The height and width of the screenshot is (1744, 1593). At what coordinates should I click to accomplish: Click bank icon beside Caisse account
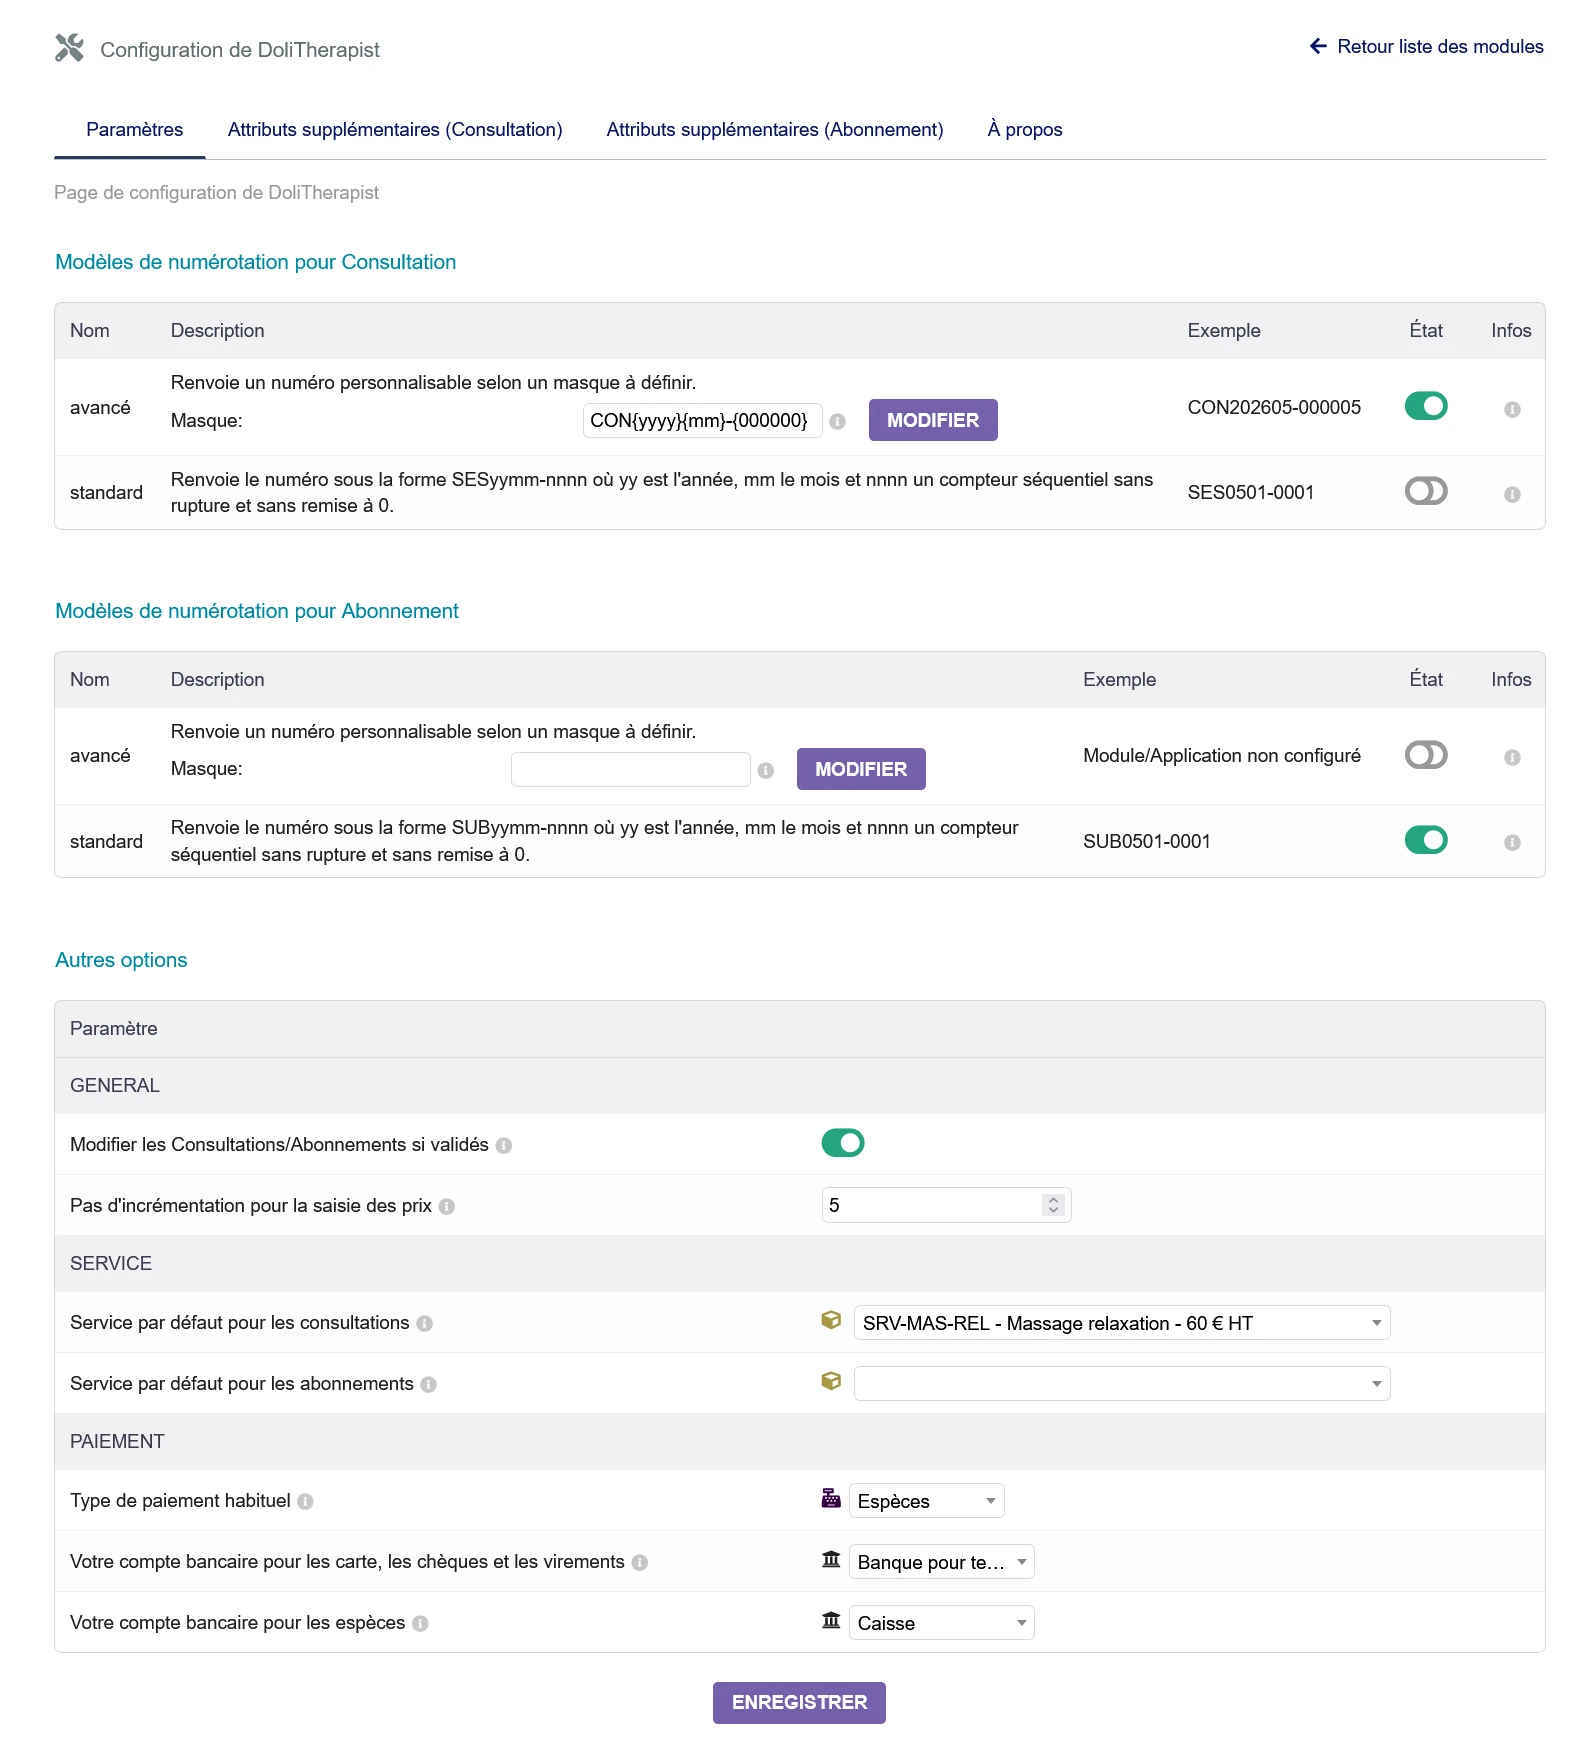[x=831, y=1620]
